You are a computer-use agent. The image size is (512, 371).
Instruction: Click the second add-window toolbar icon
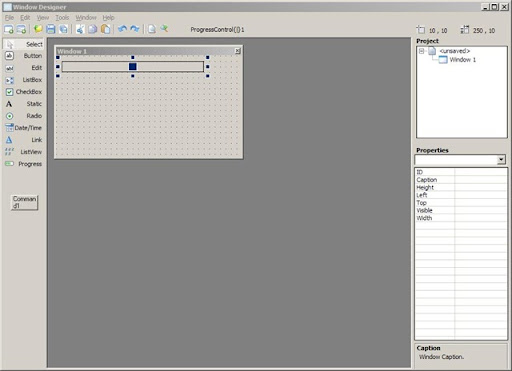21,29
